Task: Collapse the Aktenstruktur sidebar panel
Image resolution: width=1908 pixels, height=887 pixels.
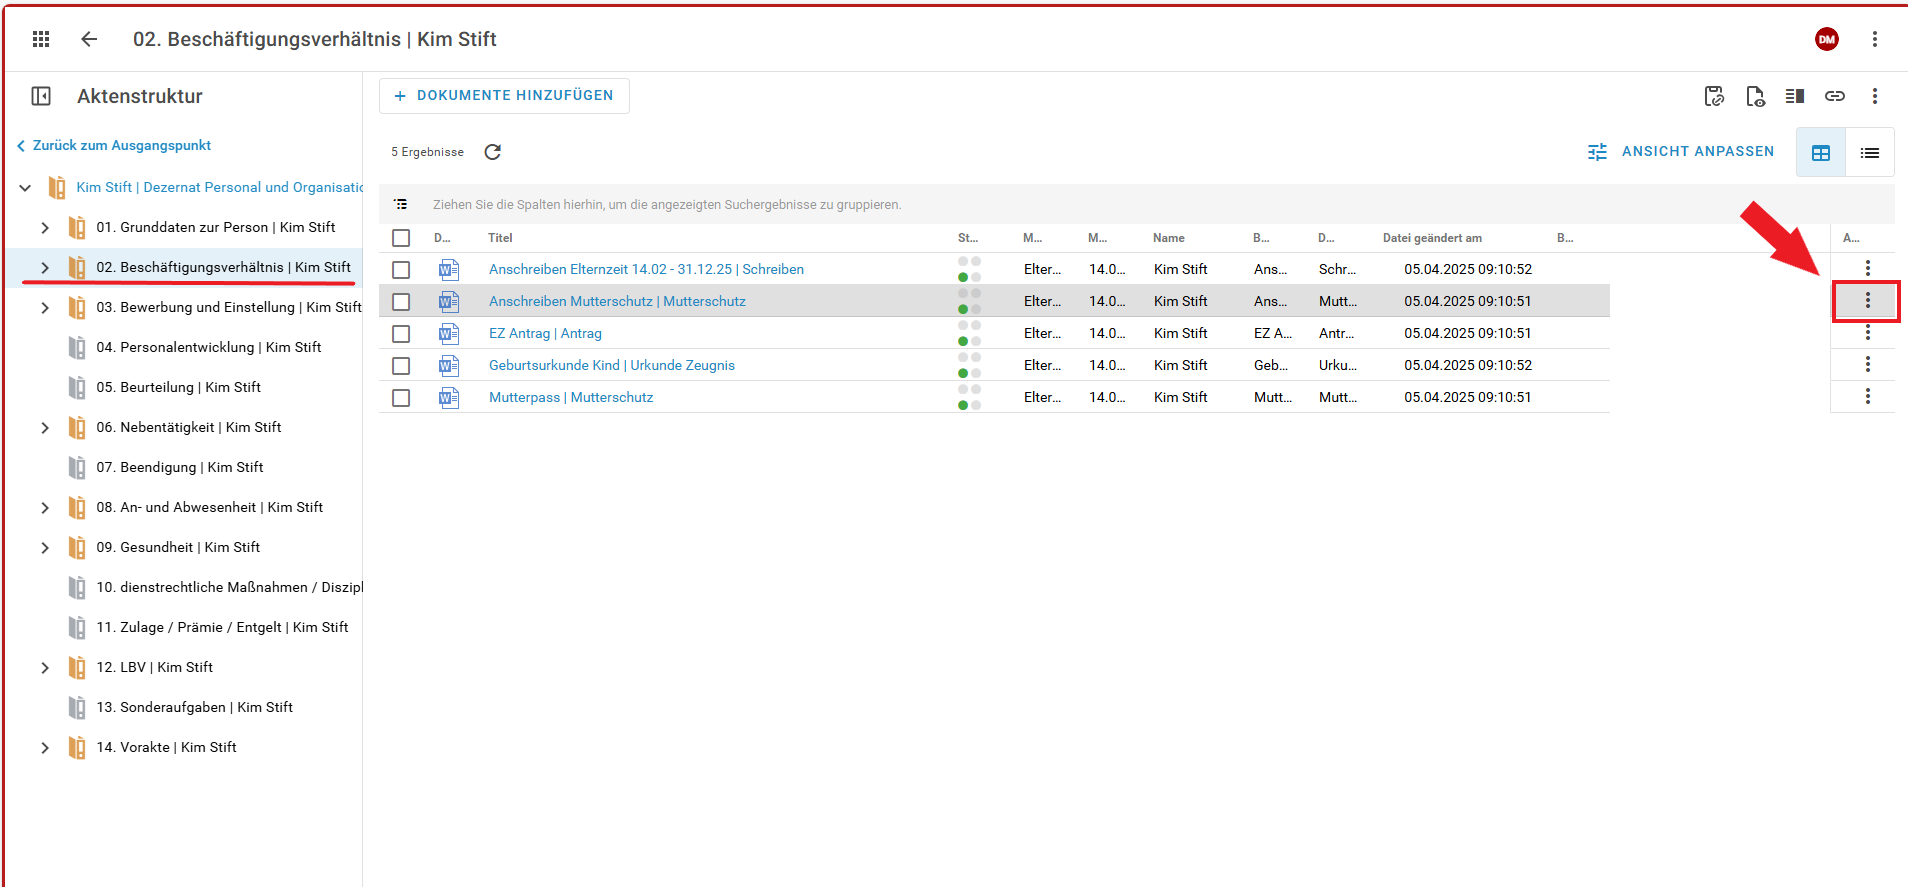Action: pos(41,96)
